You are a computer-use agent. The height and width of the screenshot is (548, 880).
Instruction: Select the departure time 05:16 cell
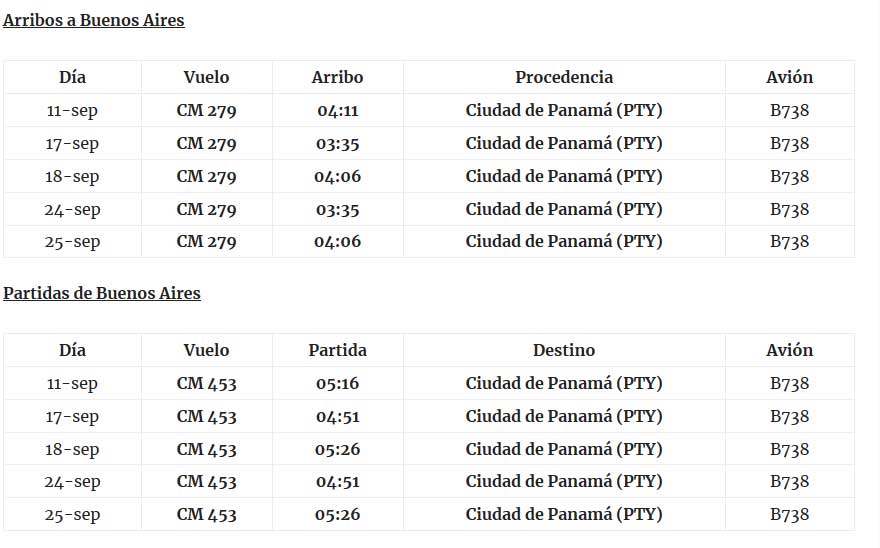point(337,383)
